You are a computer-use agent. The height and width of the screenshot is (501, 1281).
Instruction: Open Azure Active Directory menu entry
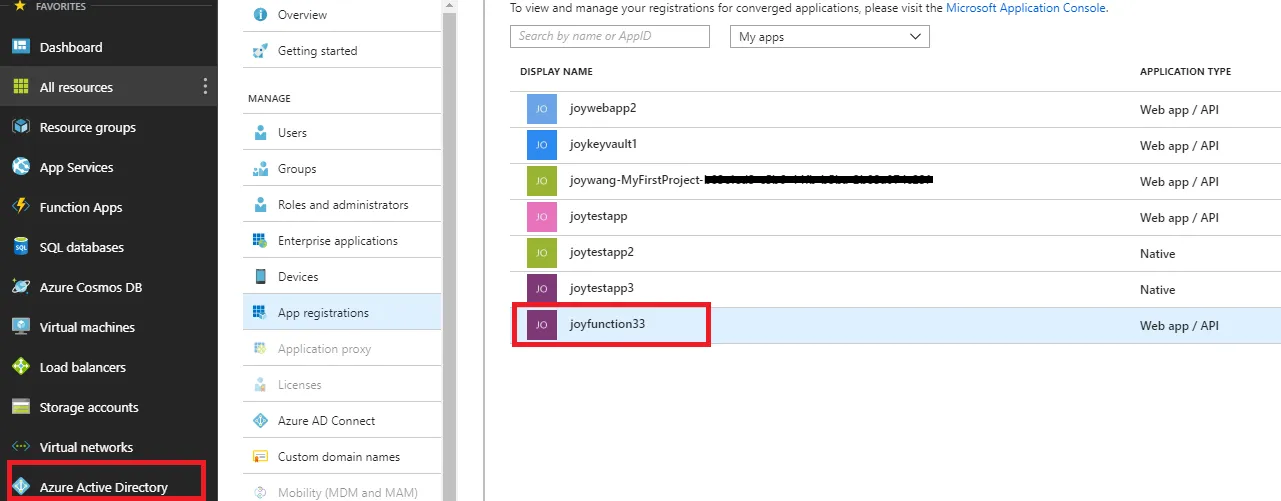[x=109, y=487]
